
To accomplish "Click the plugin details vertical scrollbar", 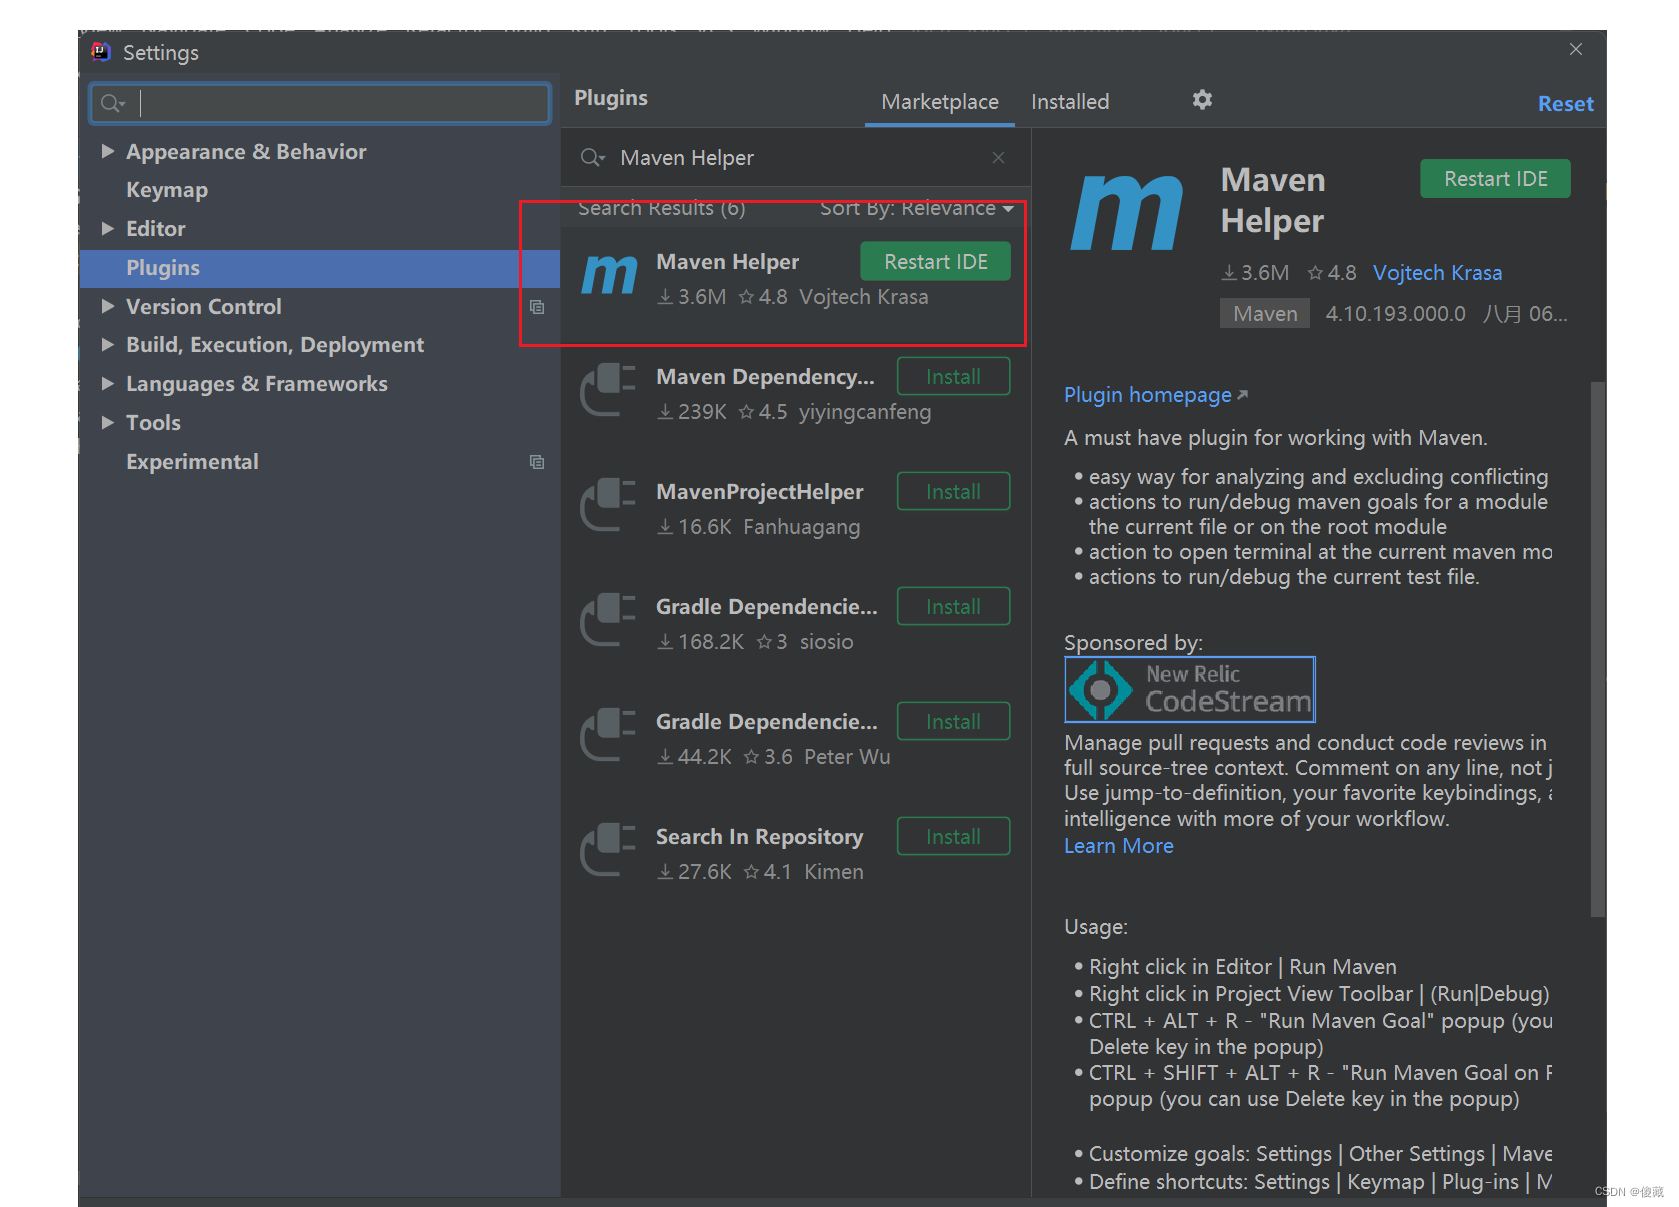I will pyautogui.click(x=1598, y=648).
